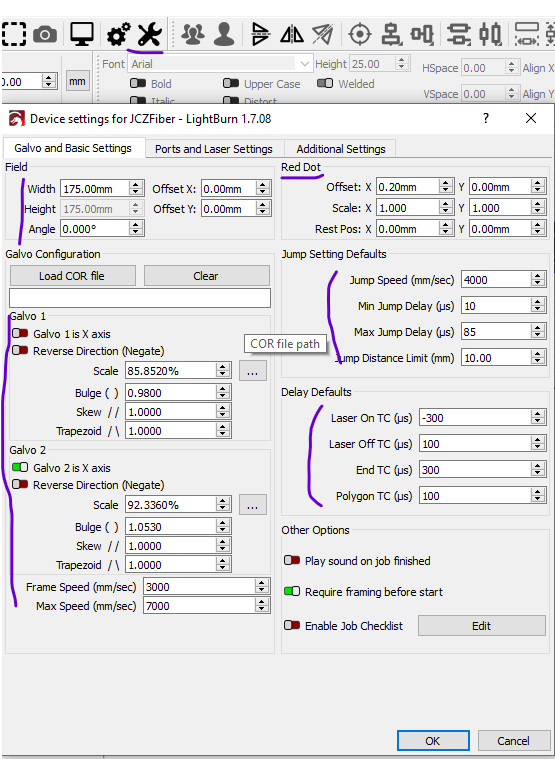Image resolution: width=555 pixels, height=759 pixels.
Task: Click the Load COR file button
Action: point(73,276)
